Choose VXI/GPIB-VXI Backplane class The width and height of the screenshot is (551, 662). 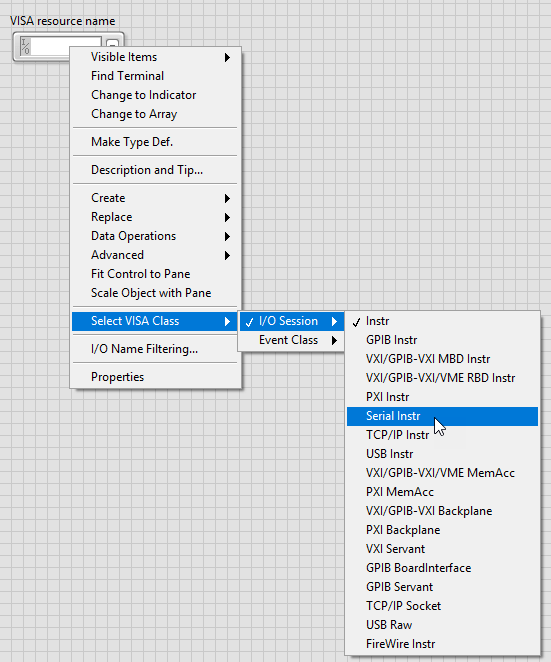coord(442,511)
